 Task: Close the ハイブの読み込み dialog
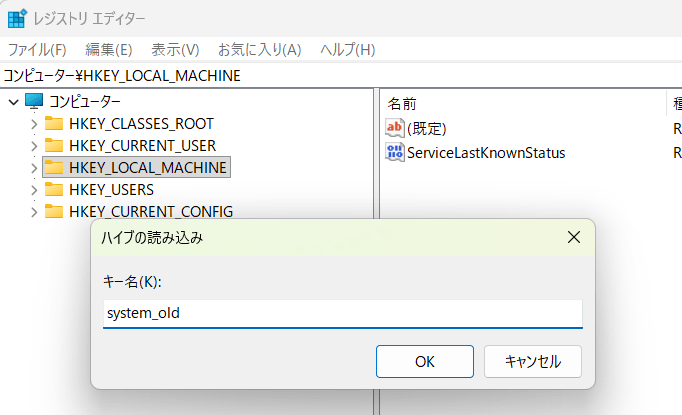pos(574,238)
